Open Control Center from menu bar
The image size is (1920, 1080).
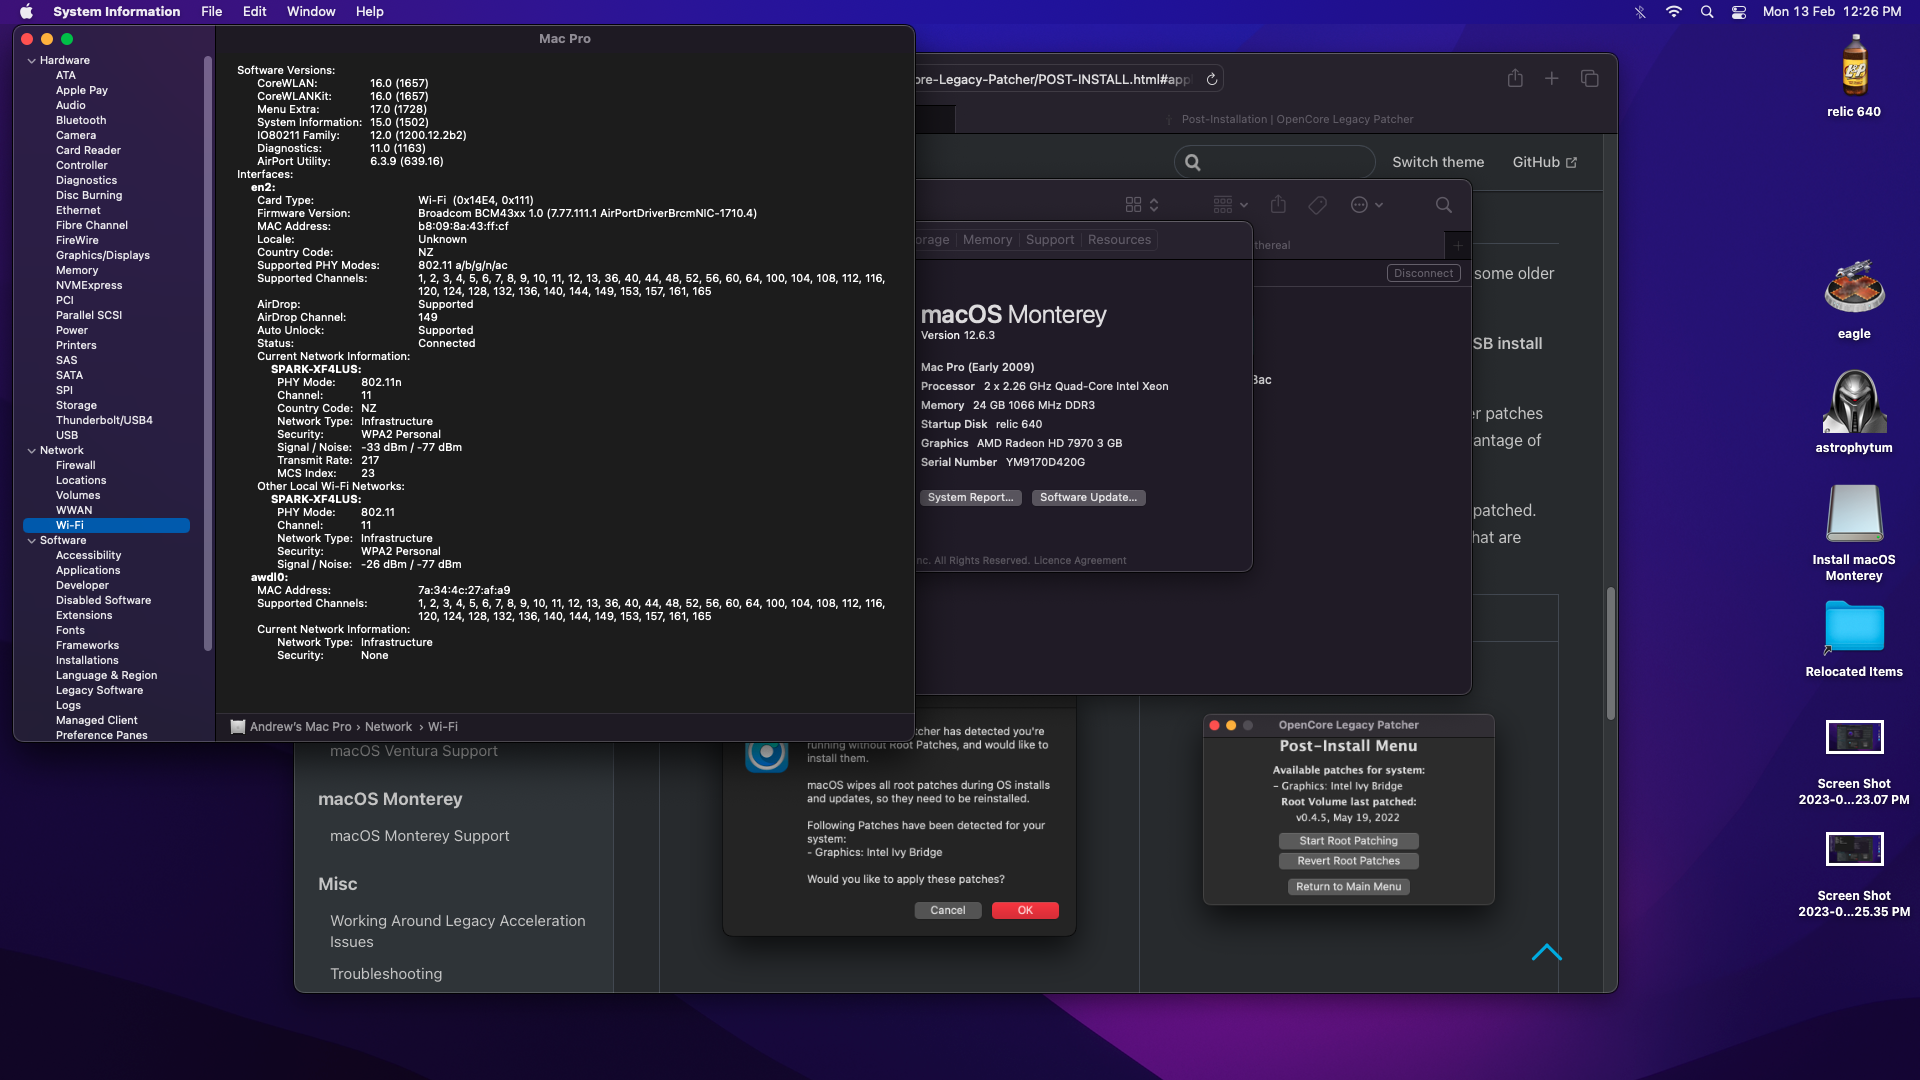(1739, 12)
